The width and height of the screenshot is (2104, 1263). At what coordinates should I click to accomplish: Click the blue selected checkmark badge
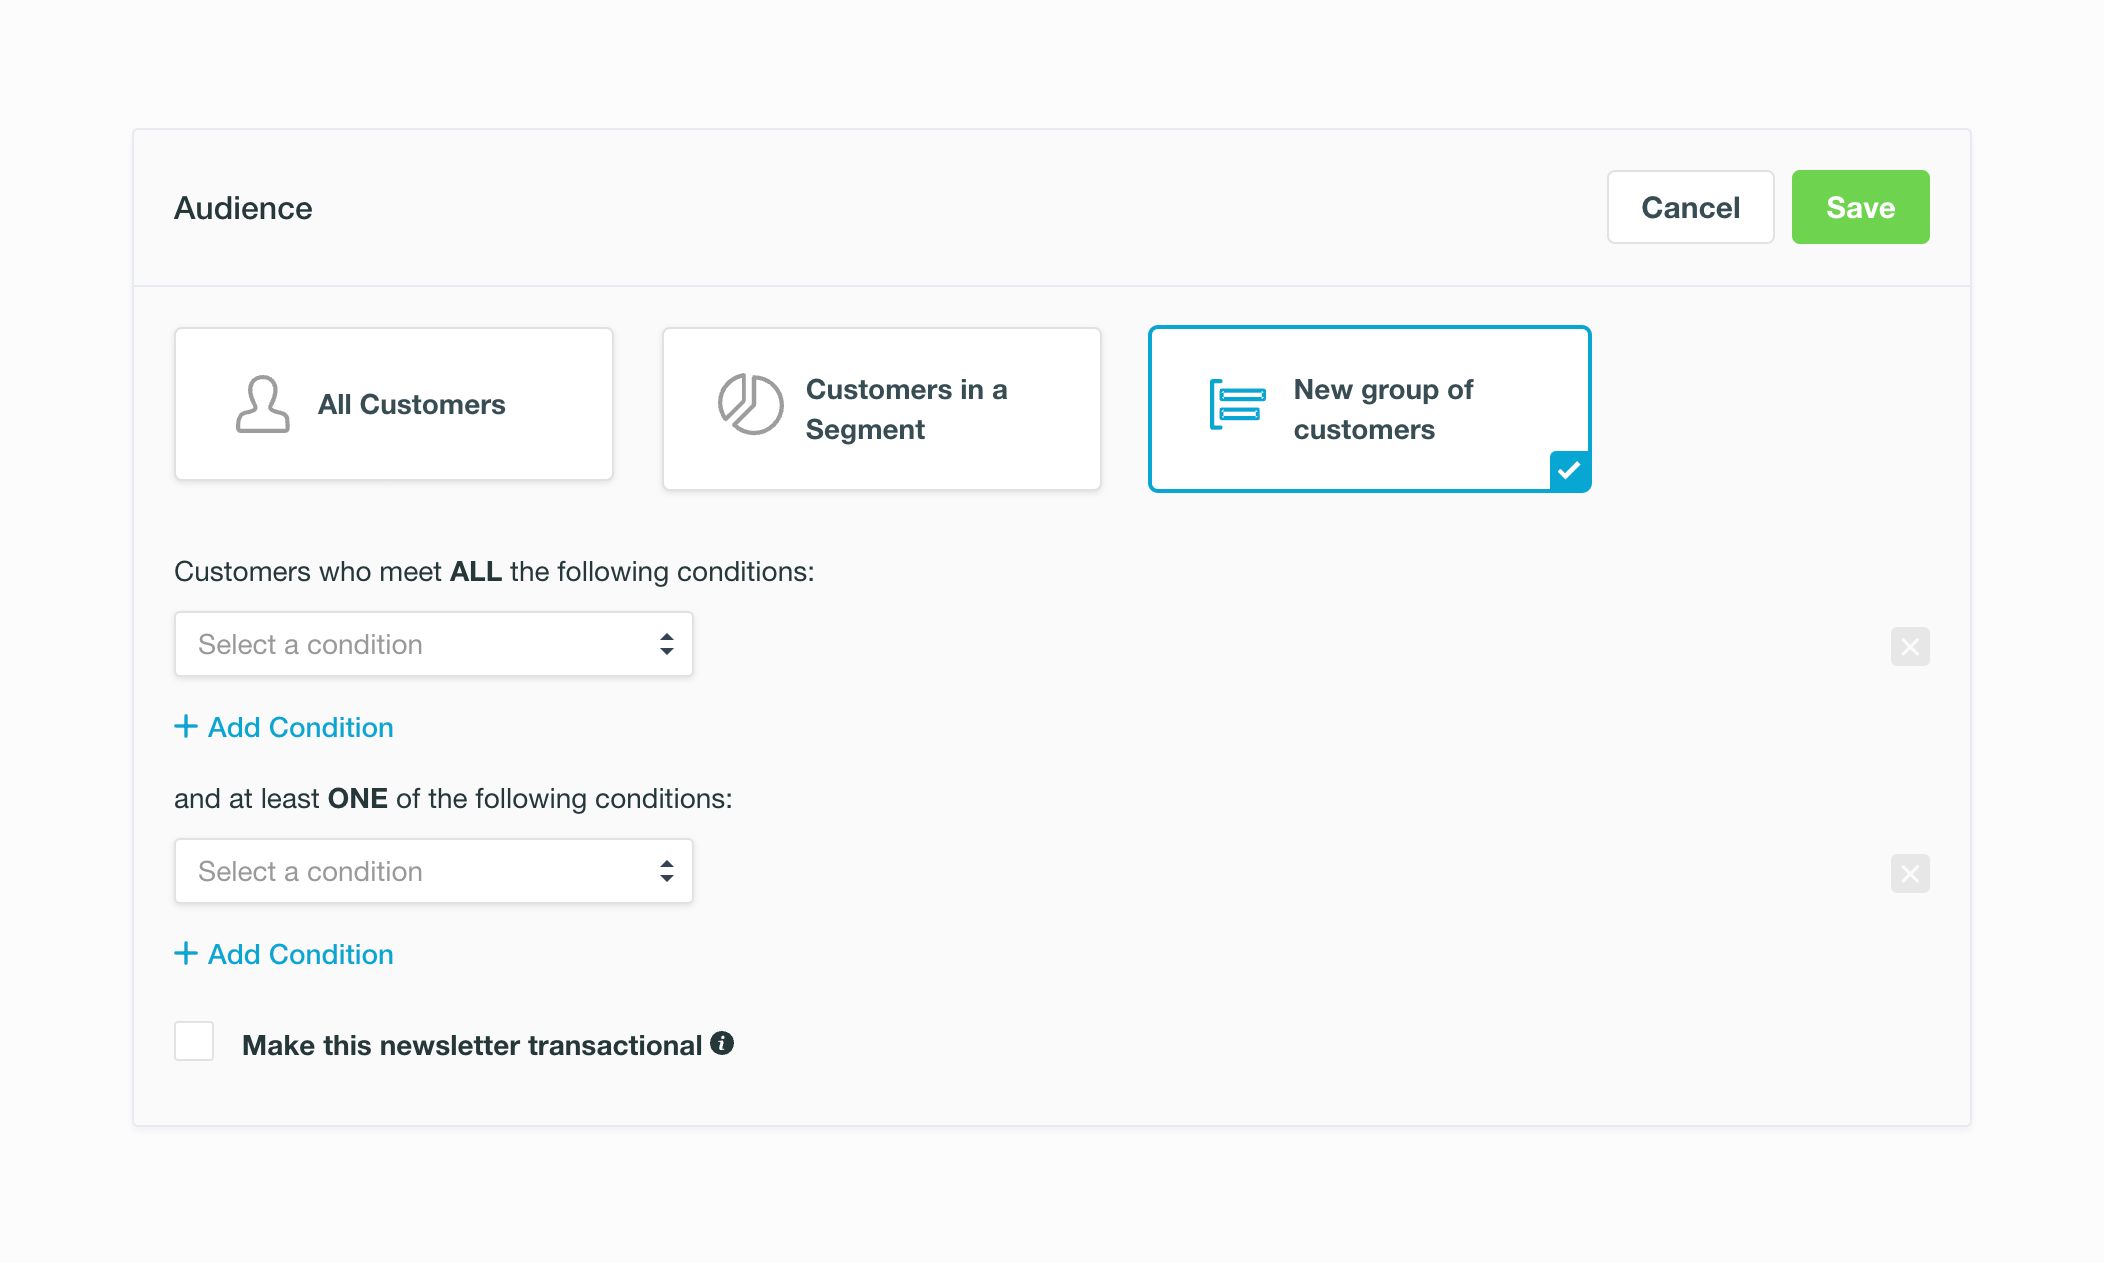pyautogui.click(x=1569, y=470)
